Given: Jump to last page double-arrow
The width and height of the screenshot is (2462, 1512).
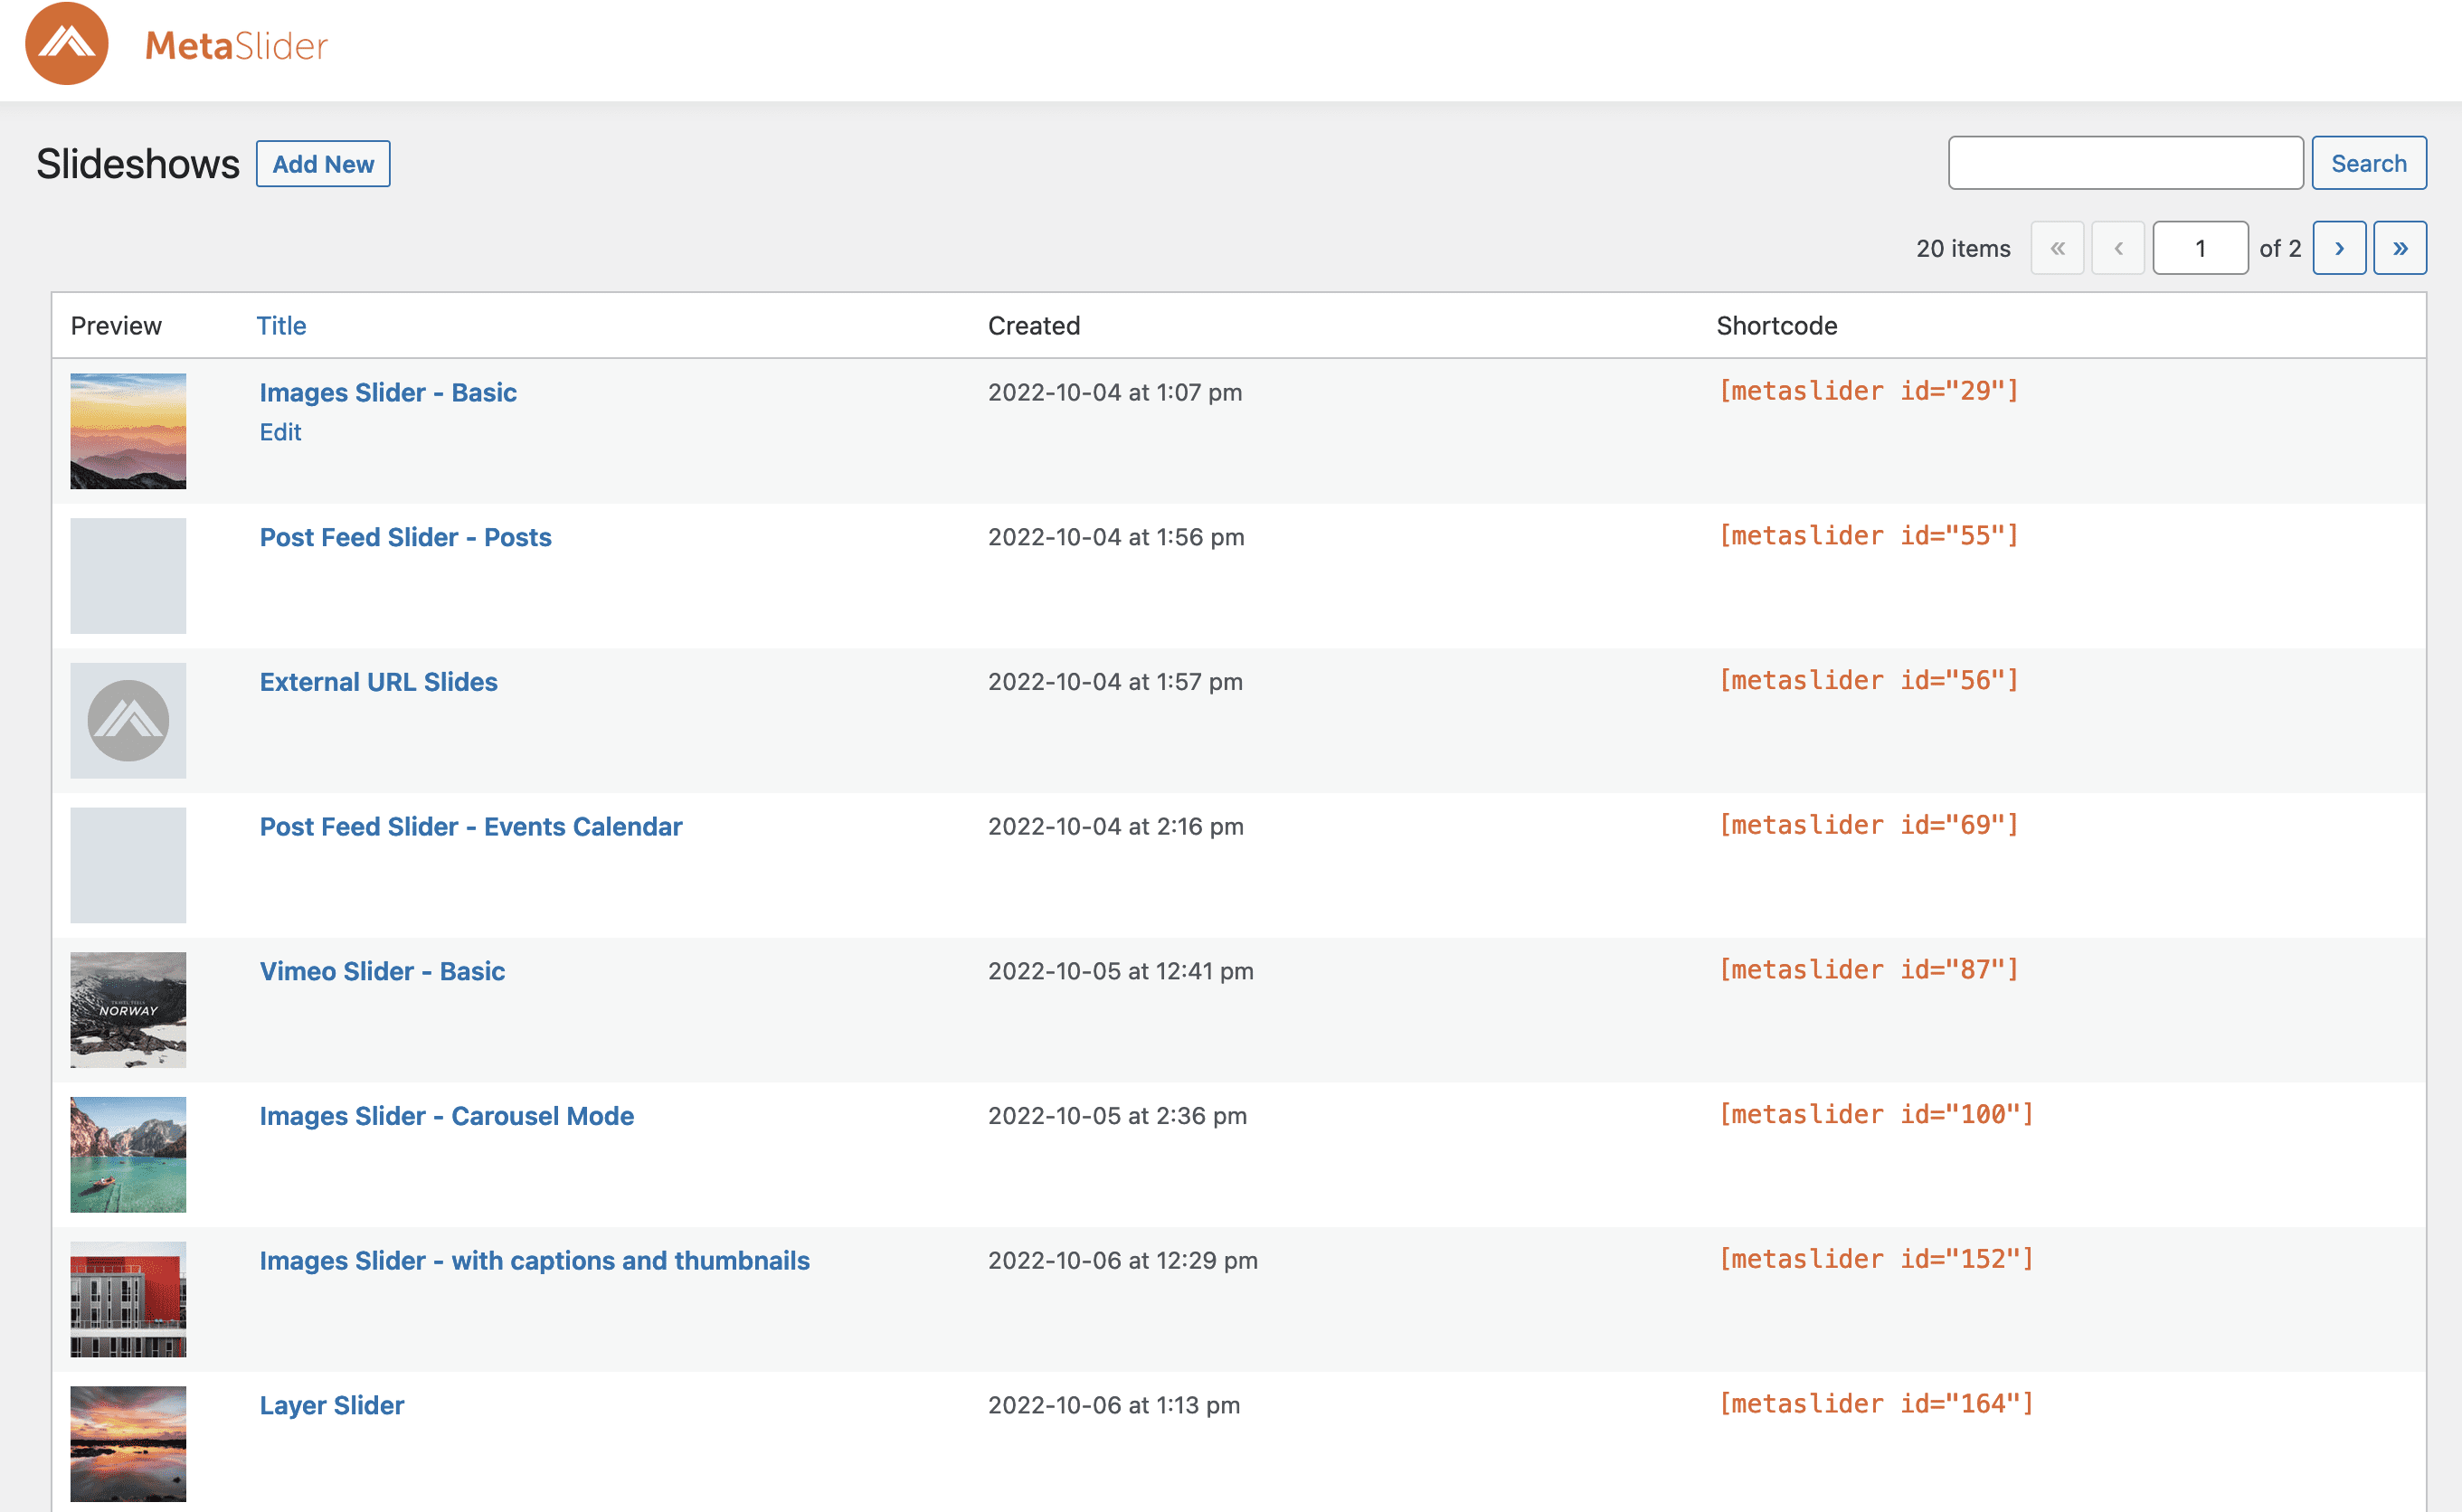Looking at the screenshot, I should [x=2399, y=248].
